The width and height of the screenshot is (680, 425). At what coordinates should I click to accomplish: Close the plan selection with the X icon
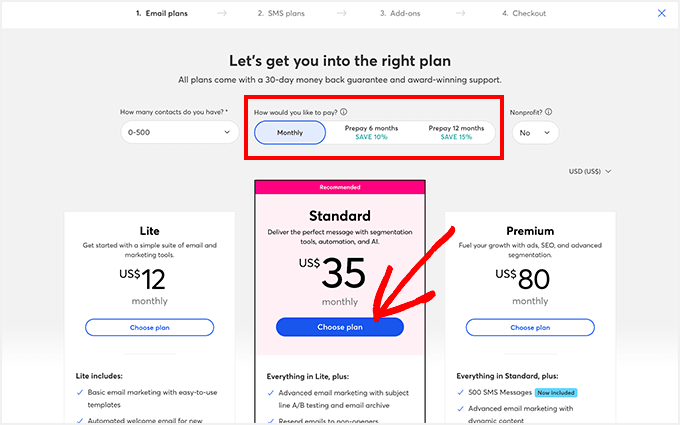pyautogui.click(x=661, y=13)
